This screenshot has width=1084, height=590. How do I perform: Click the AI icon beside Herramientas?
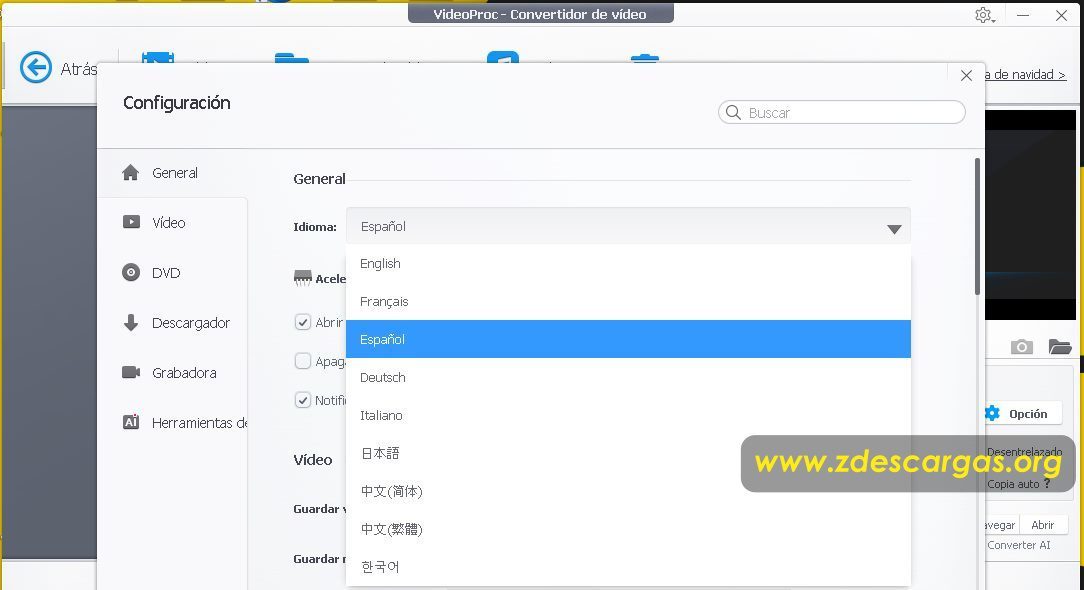(x=131, y=422)
